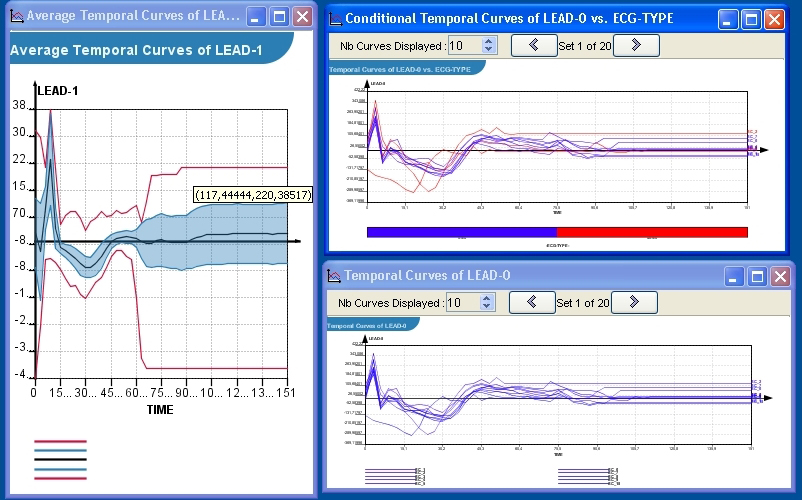Click the chart icon in Average Temporal Curves title bar
Image resolution: width=802 pixels, height=500 pixels.
17,16
